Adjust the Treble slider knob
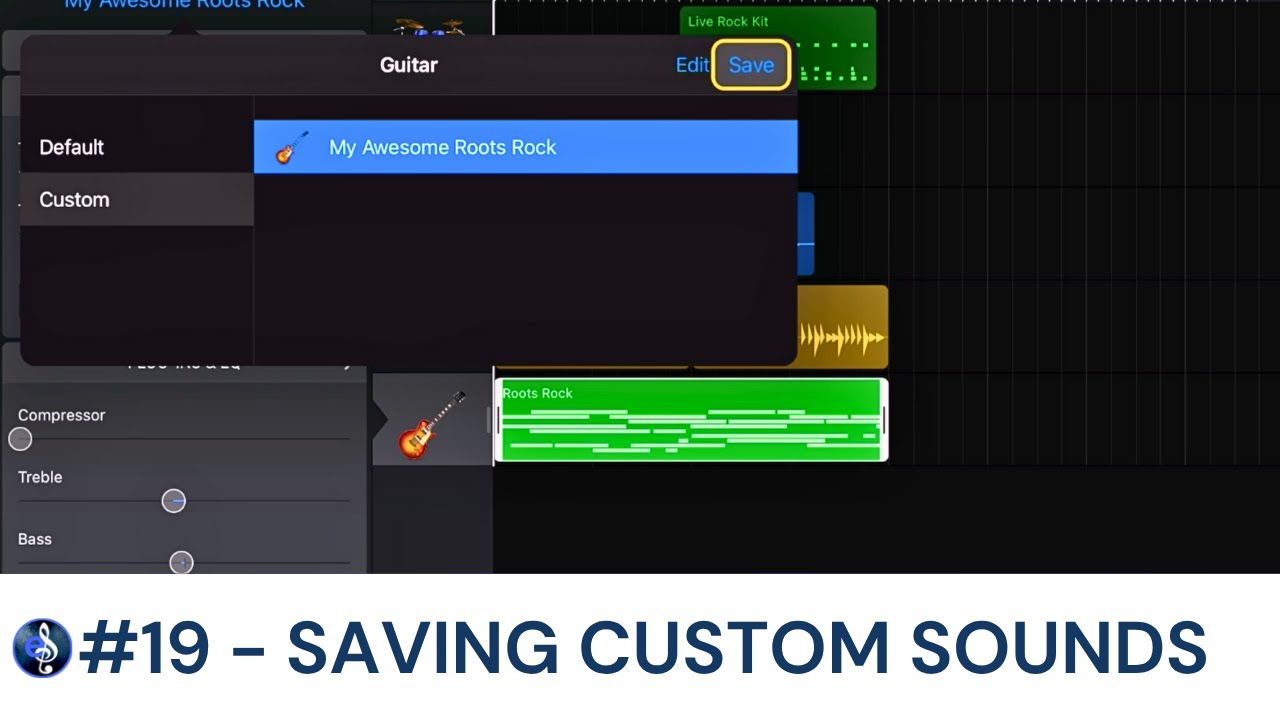This screenshot has width=1280, height=720. (174, 501)
